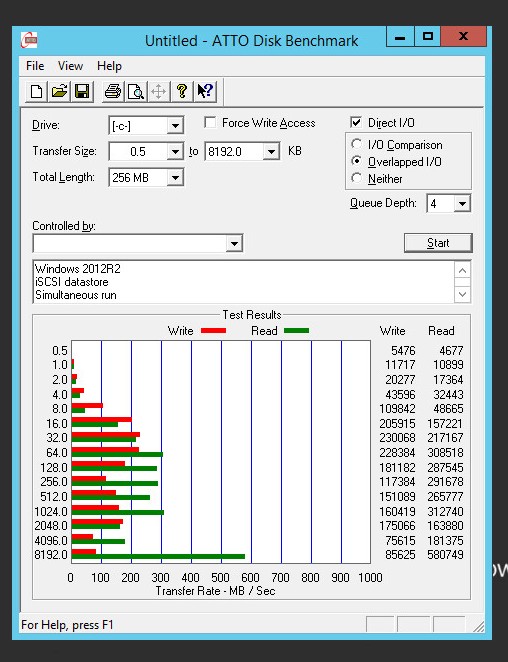Click the Start button
Image resolution: width=508 pixels, height=662 pixels.
(438, 243)
